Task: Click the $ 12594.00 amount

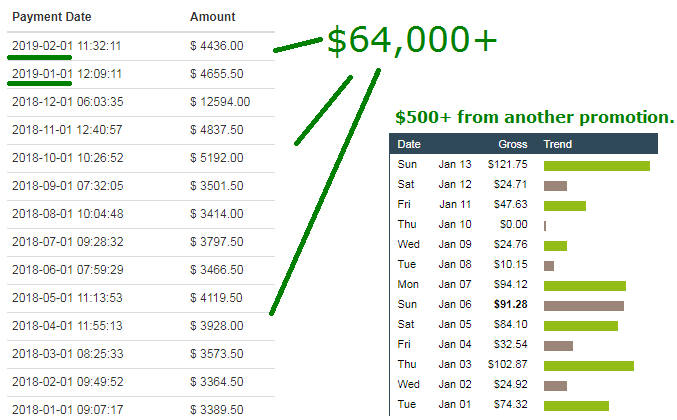Action: 220,102
